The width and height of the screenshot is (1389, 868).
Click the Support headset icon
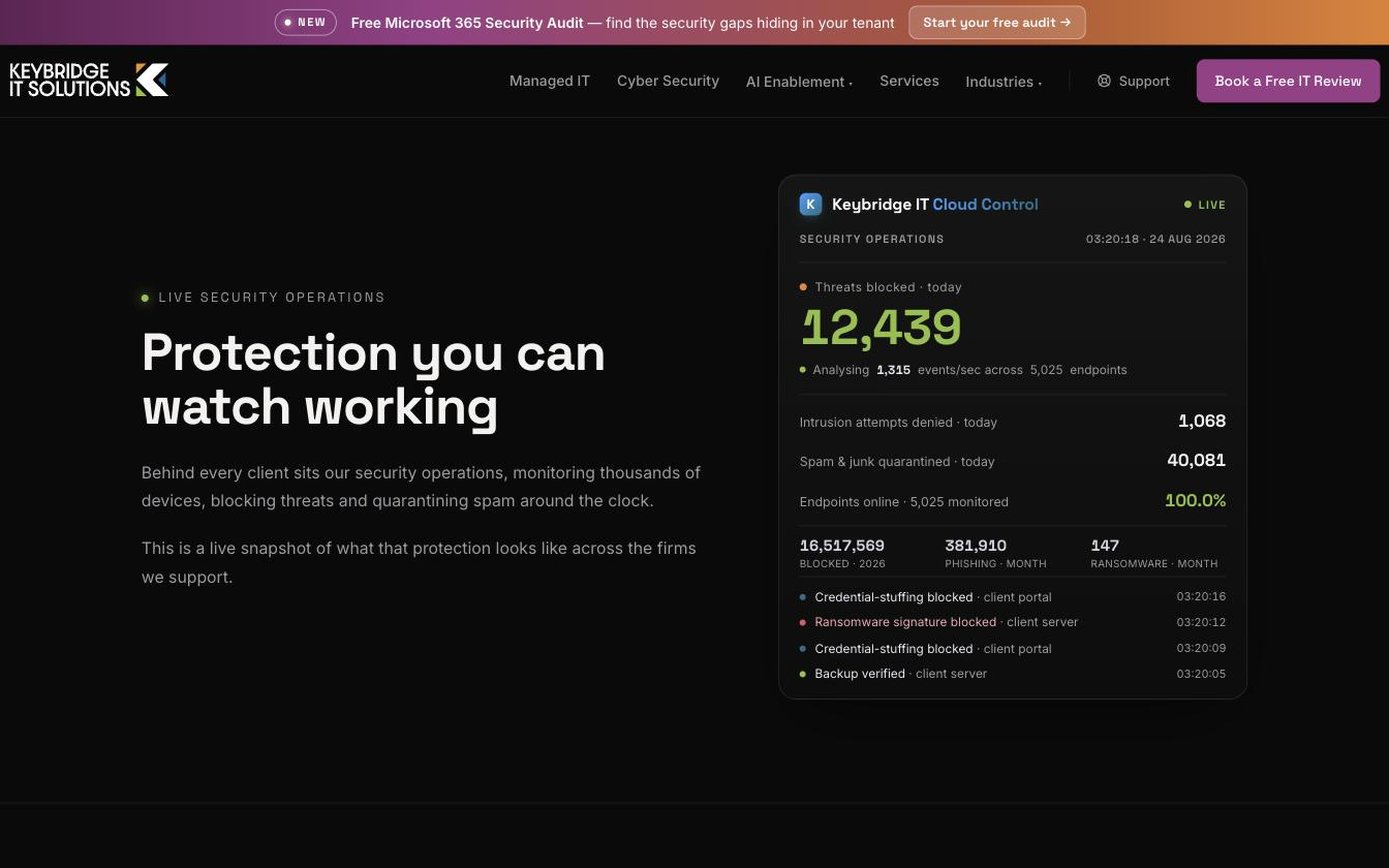point(1104,81)
